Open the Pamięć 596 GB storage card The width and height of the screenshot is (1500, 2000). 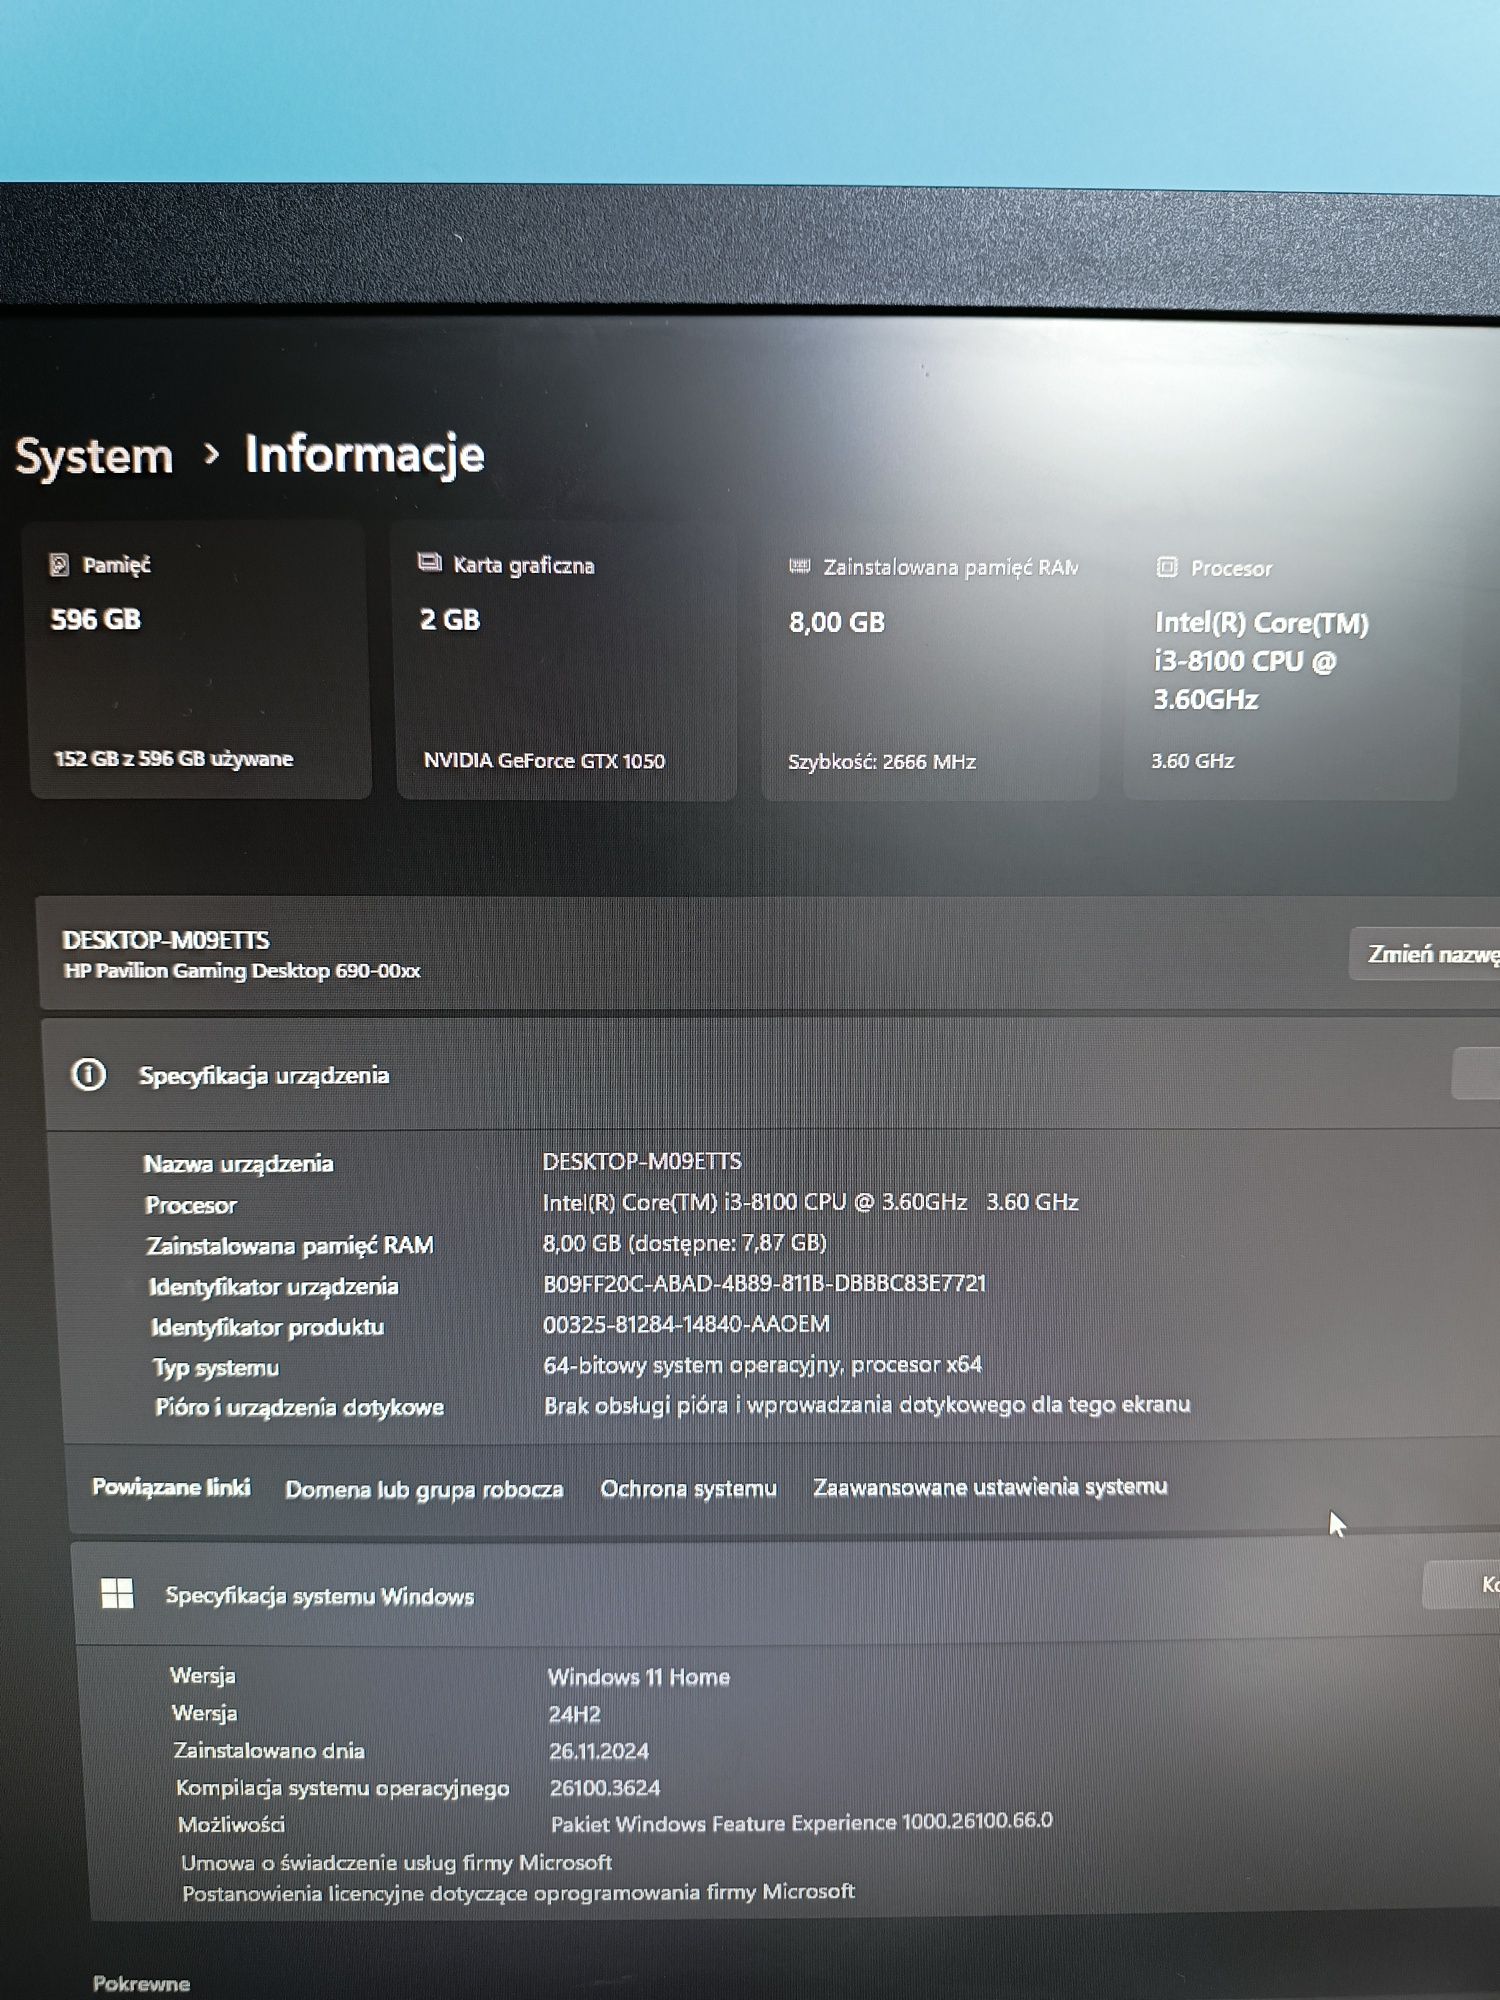(x=200, y=660)
